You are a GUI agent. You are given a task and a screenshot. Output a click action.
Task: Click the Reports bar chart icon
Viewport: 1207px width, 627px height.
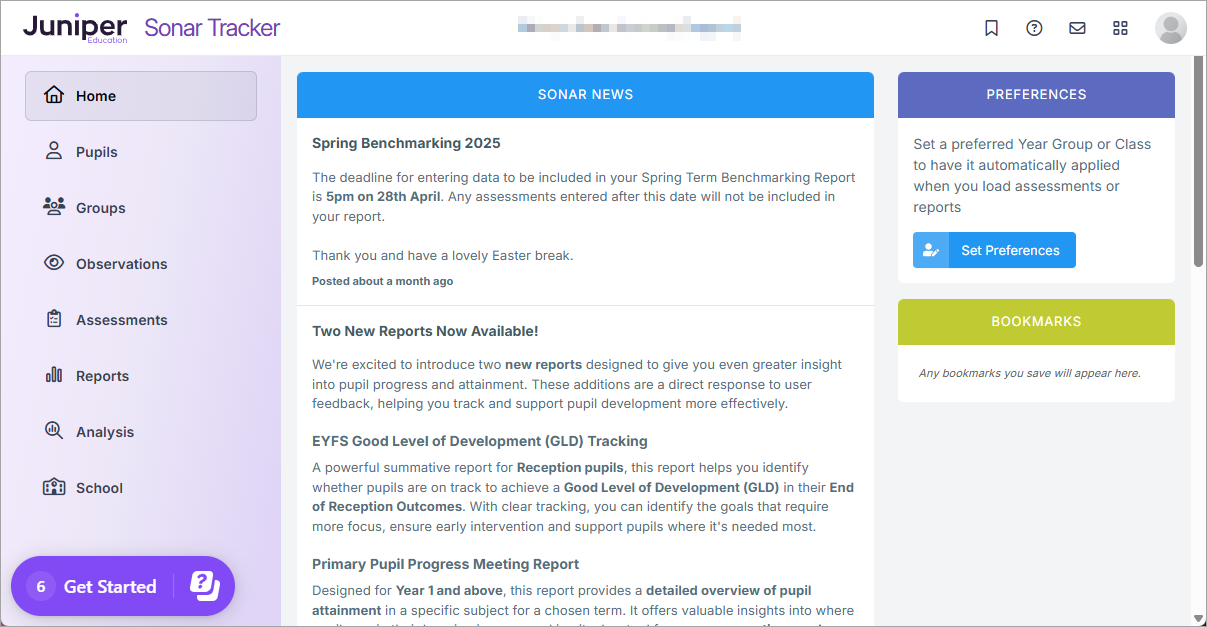[53, 375]
